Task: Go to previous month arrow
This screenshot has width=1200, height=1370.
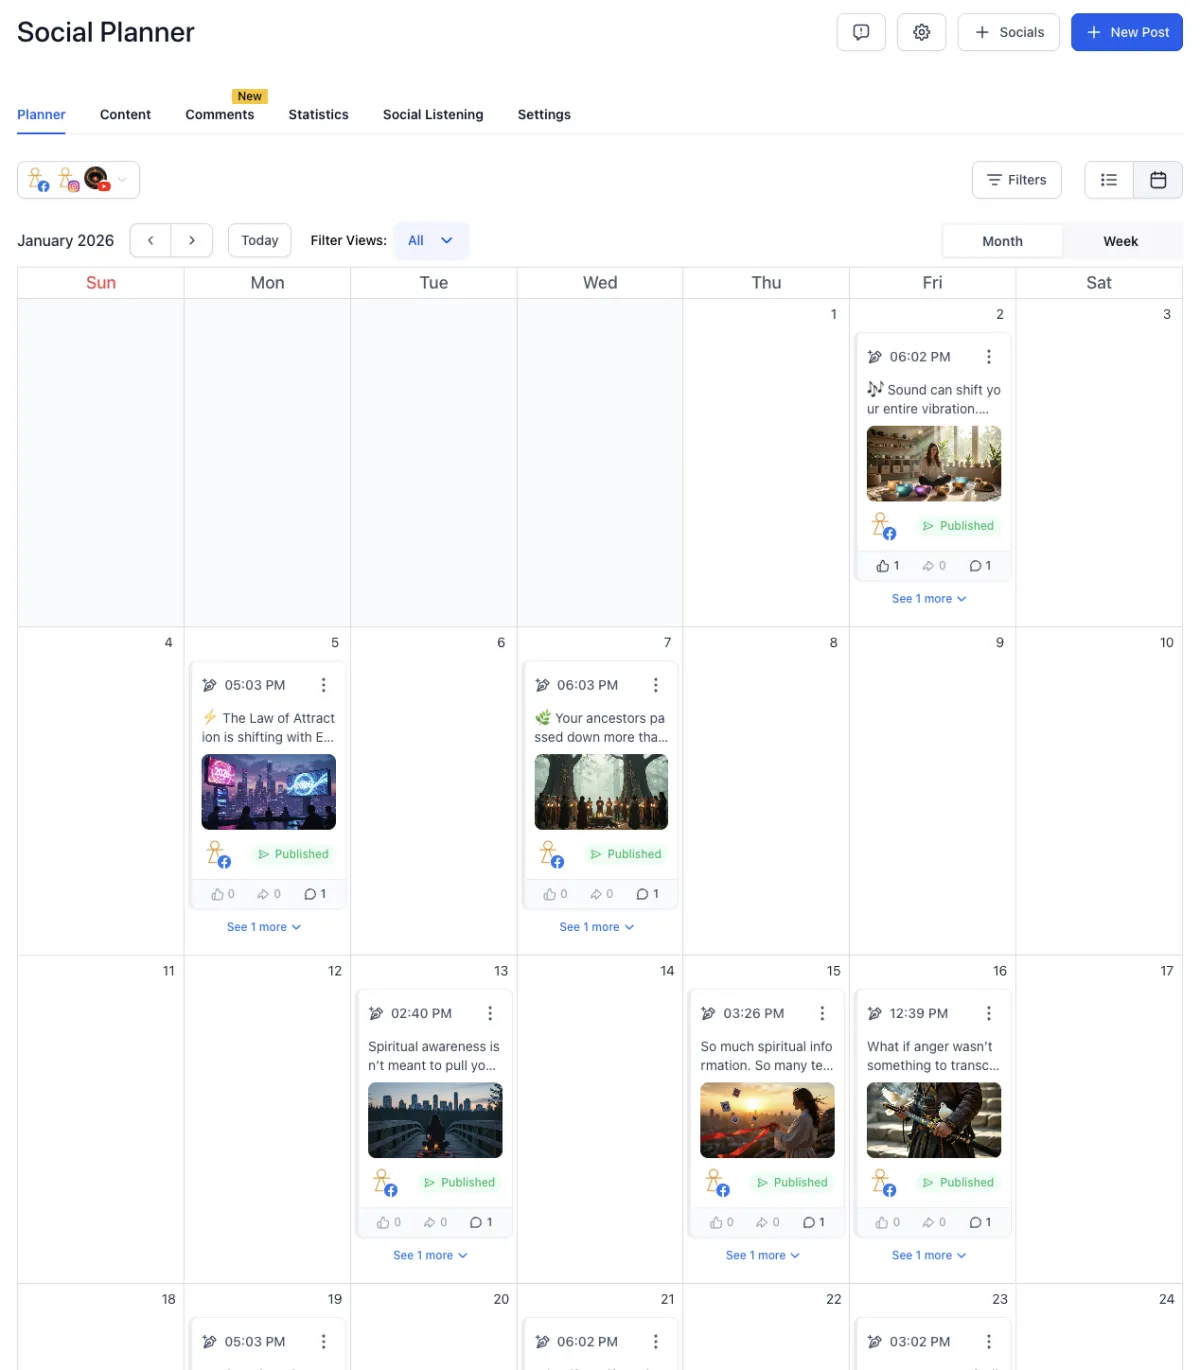Action: 151,240
